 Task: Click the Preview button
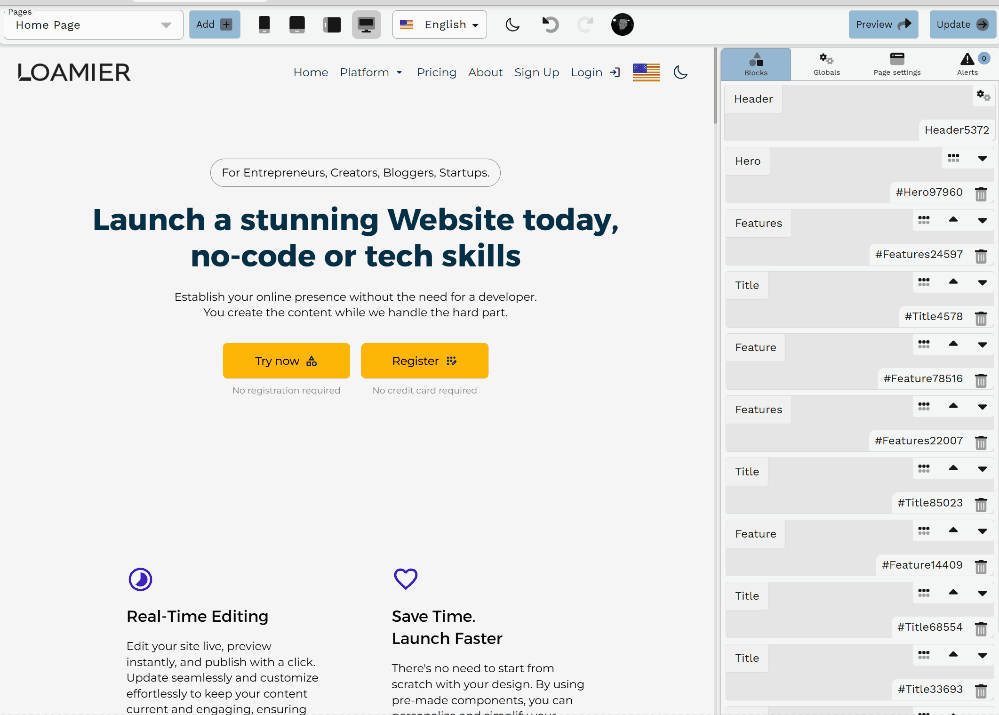point(884,25)
